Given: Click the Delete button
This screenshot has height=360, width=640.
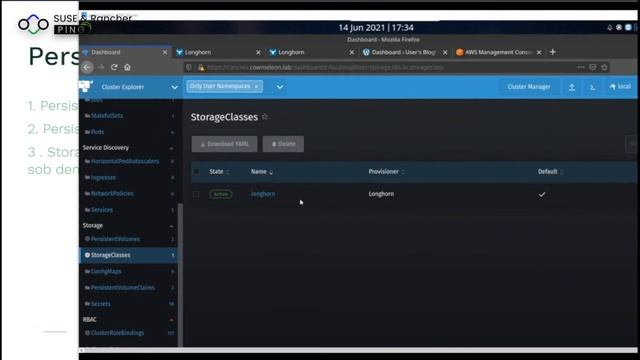Looking at the screenshot, I should click(x=283, y=144).
